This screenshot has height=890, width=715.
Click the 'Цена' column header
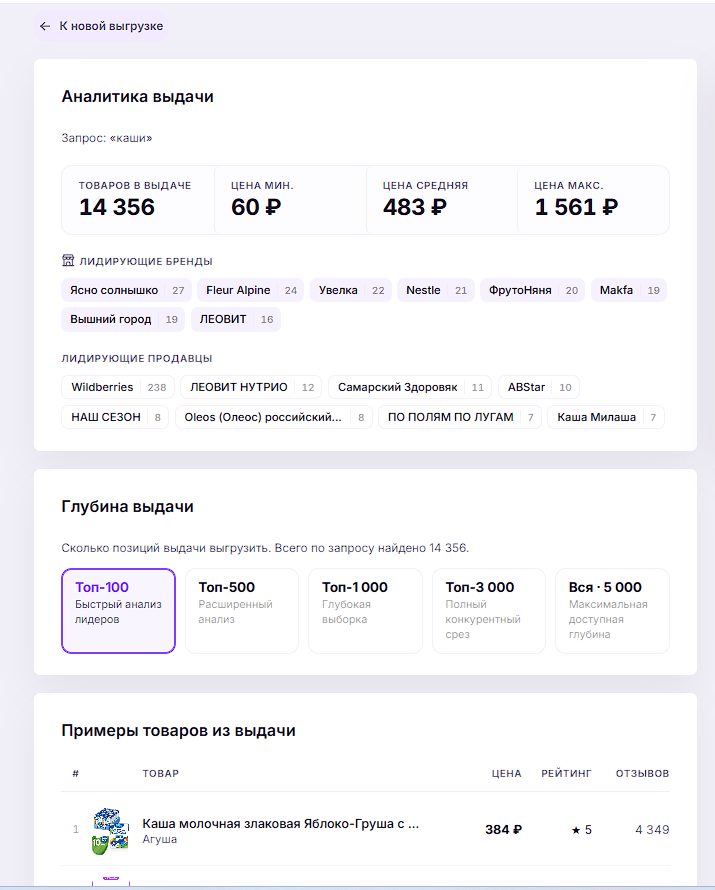click(506, 773)
